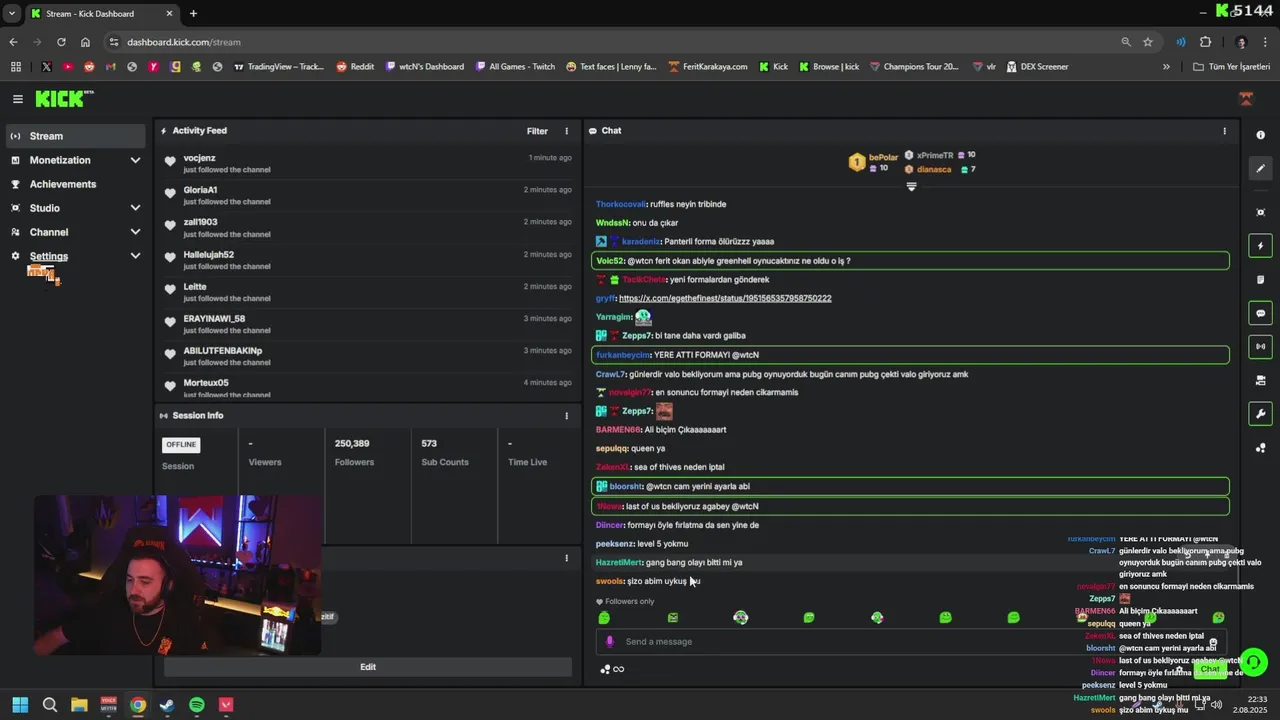Click the Filter button in Activity Feed
The image size is (1280, 720).
click(x=537, y=131)
